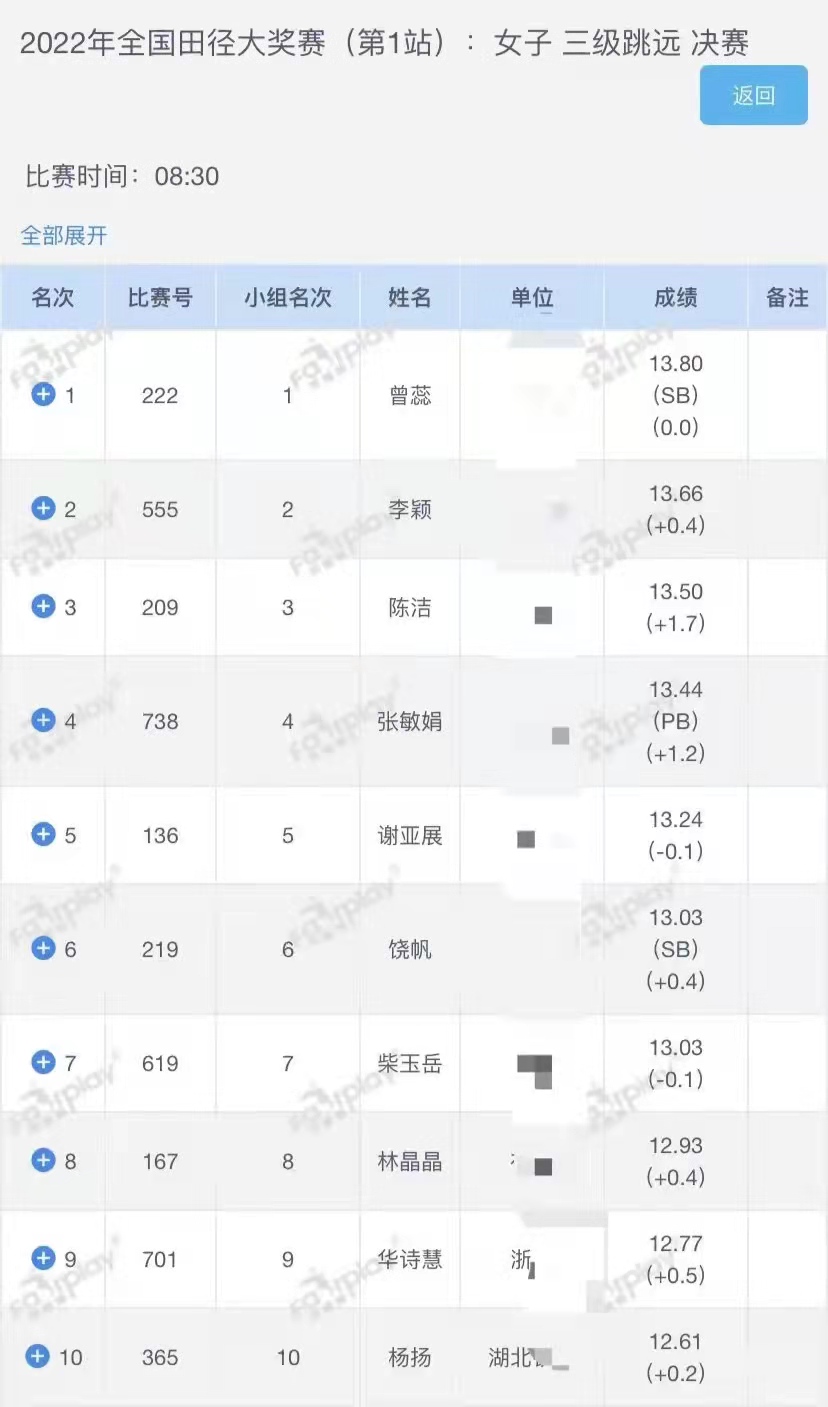Click plus icon for rank 8
The width and height of the screenshot is (828, 1407).
point(43,1160)
